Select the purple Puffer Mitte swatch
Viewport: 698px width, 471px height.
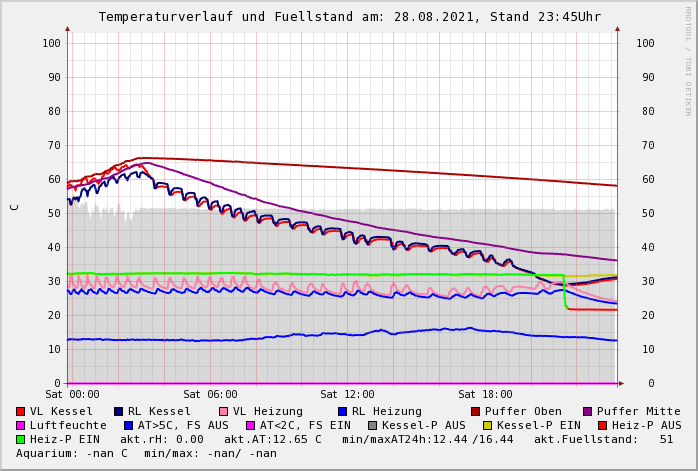(x=587, y=411)
